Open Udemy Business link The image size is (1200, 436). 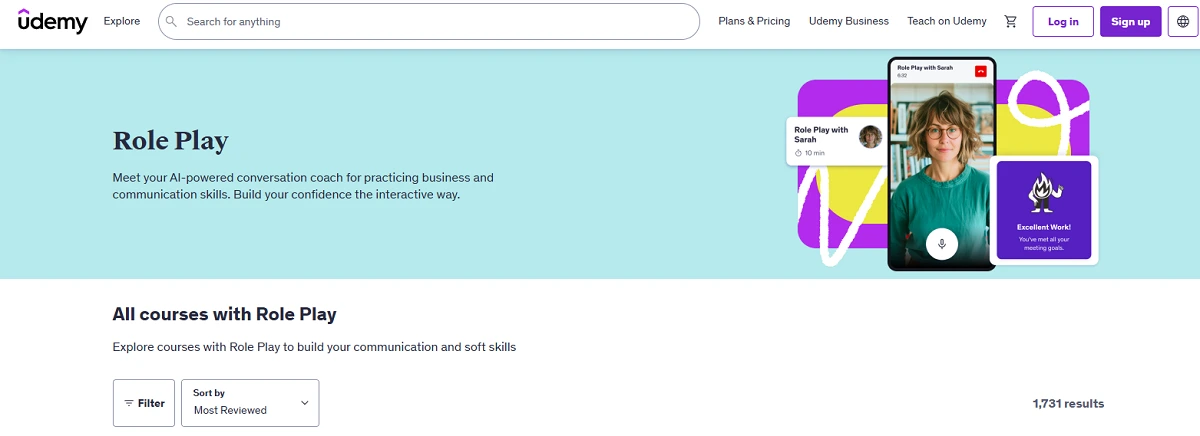(848, 21)
